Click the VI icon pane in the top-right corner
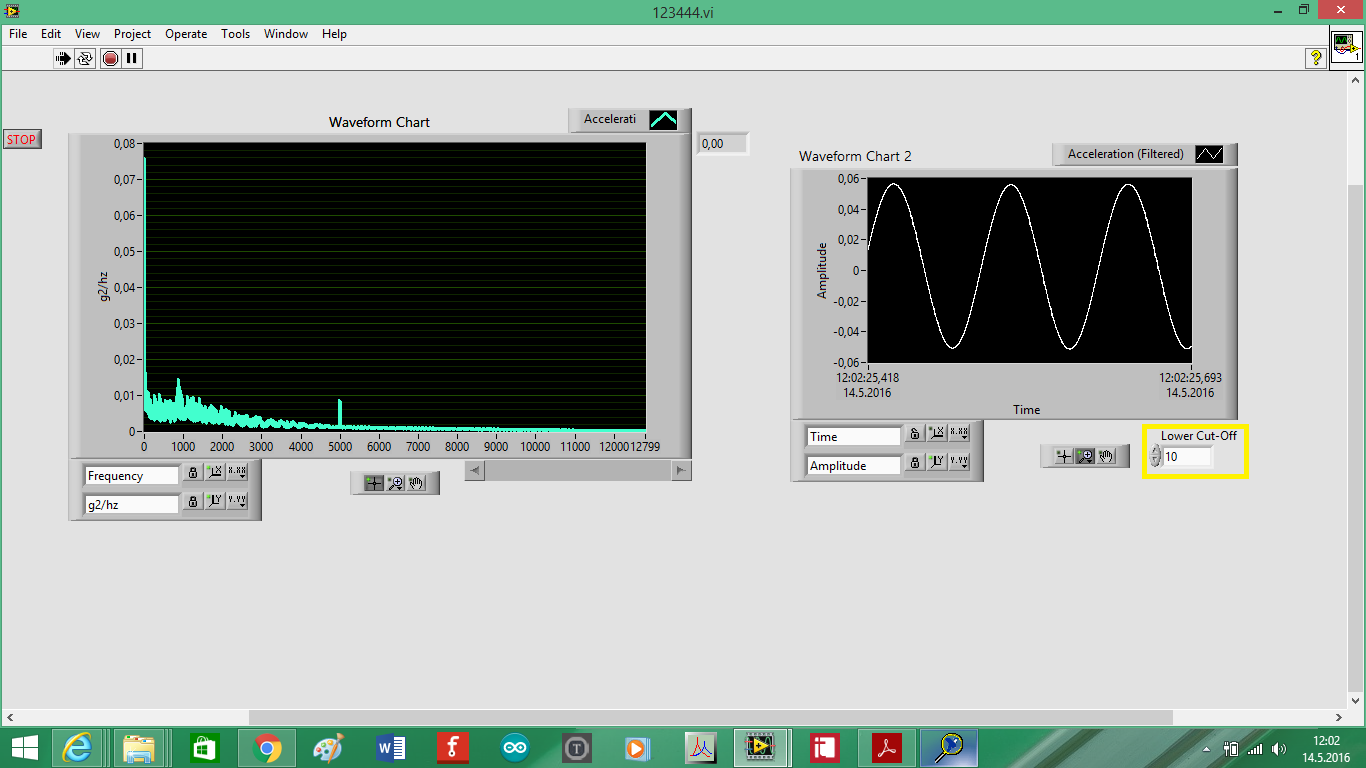Image resolution: width=1366 pixels, height=768 pixels. point(1346,46)
